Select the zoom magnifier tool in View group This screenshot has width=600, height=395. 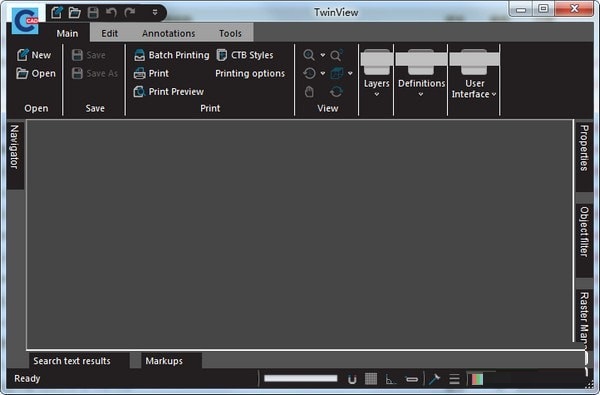tap(309, 55)
